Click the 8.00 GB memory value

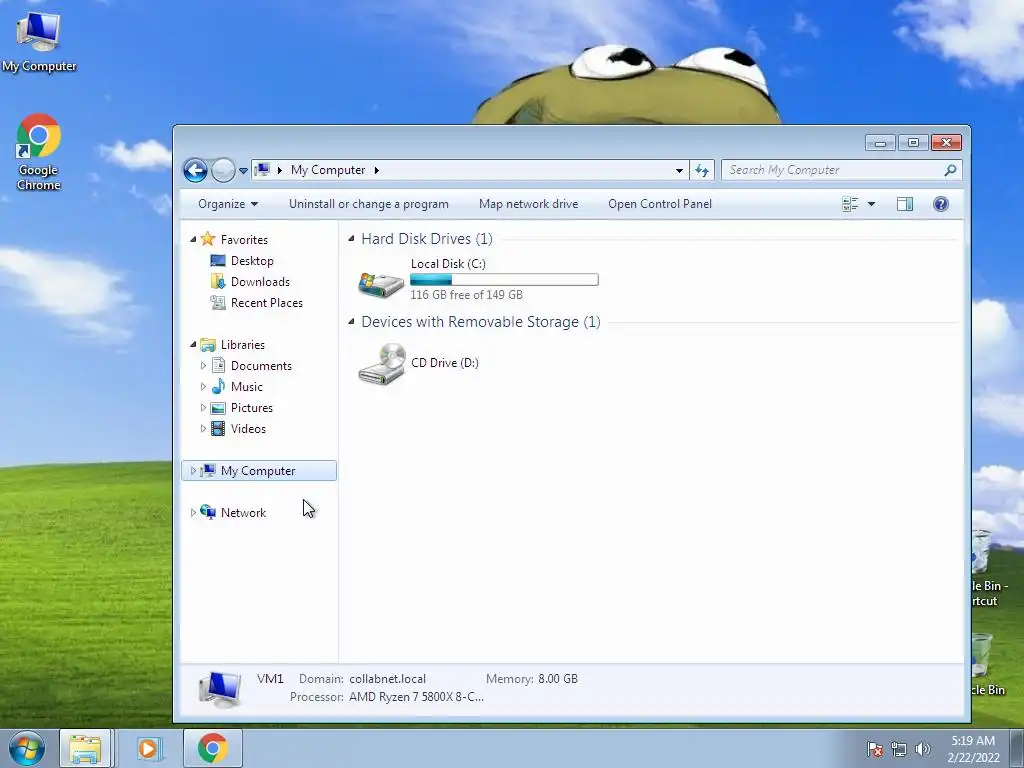[x=558, y=679]
